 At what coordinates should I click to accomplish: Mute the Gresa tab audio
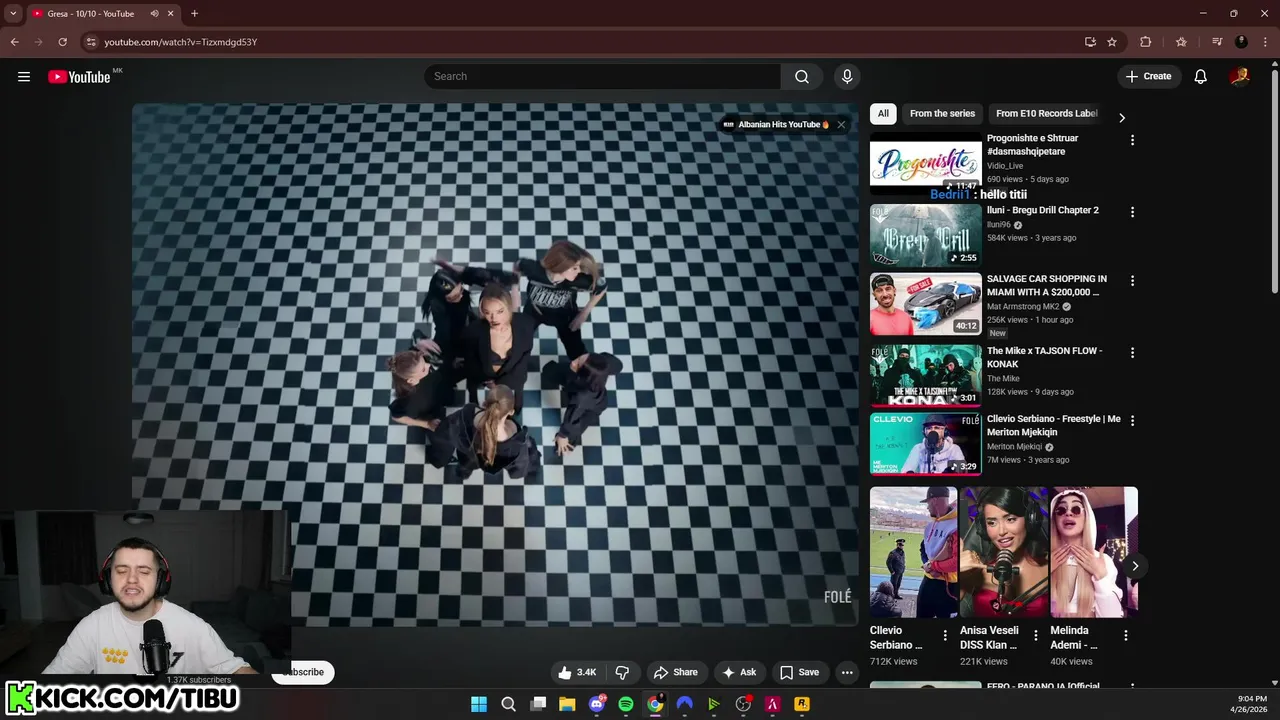click(154, 14)
